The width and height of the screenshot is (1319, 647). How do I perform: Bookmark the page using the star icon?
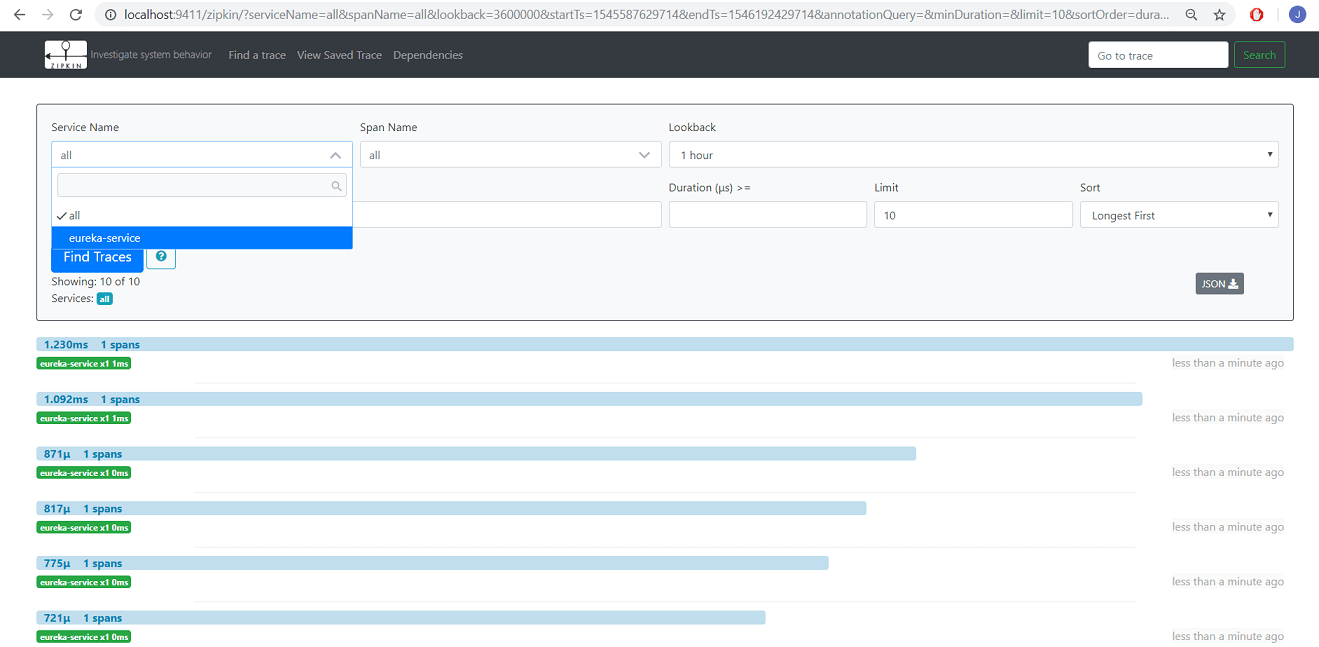(x=1220, y=15)
